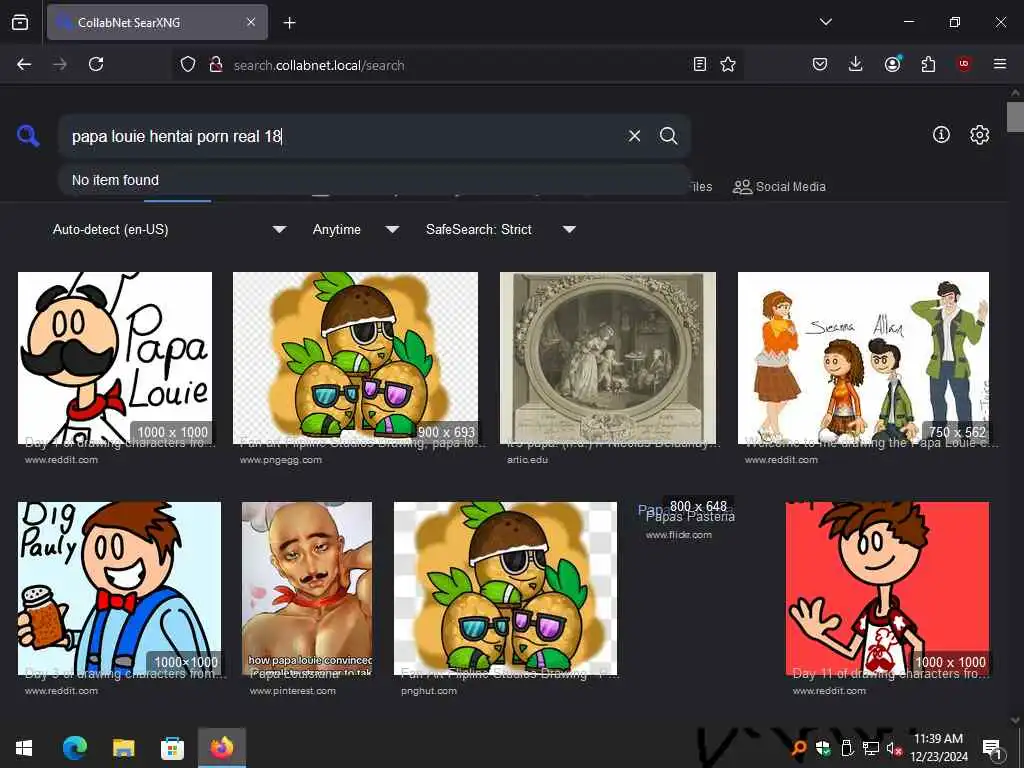Open the tracking protection shield
This screenshot has height=768, width=1024.
pos(188,64)
